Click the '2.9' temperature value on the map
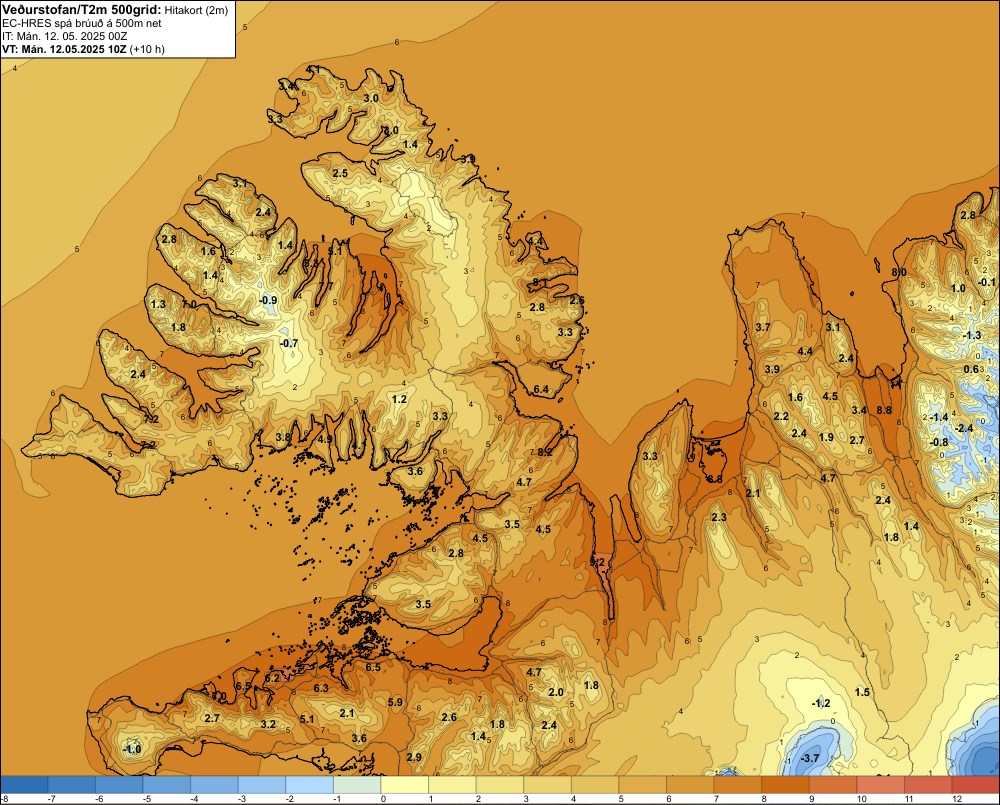1000x805 pixels. (x=414, y=757)
